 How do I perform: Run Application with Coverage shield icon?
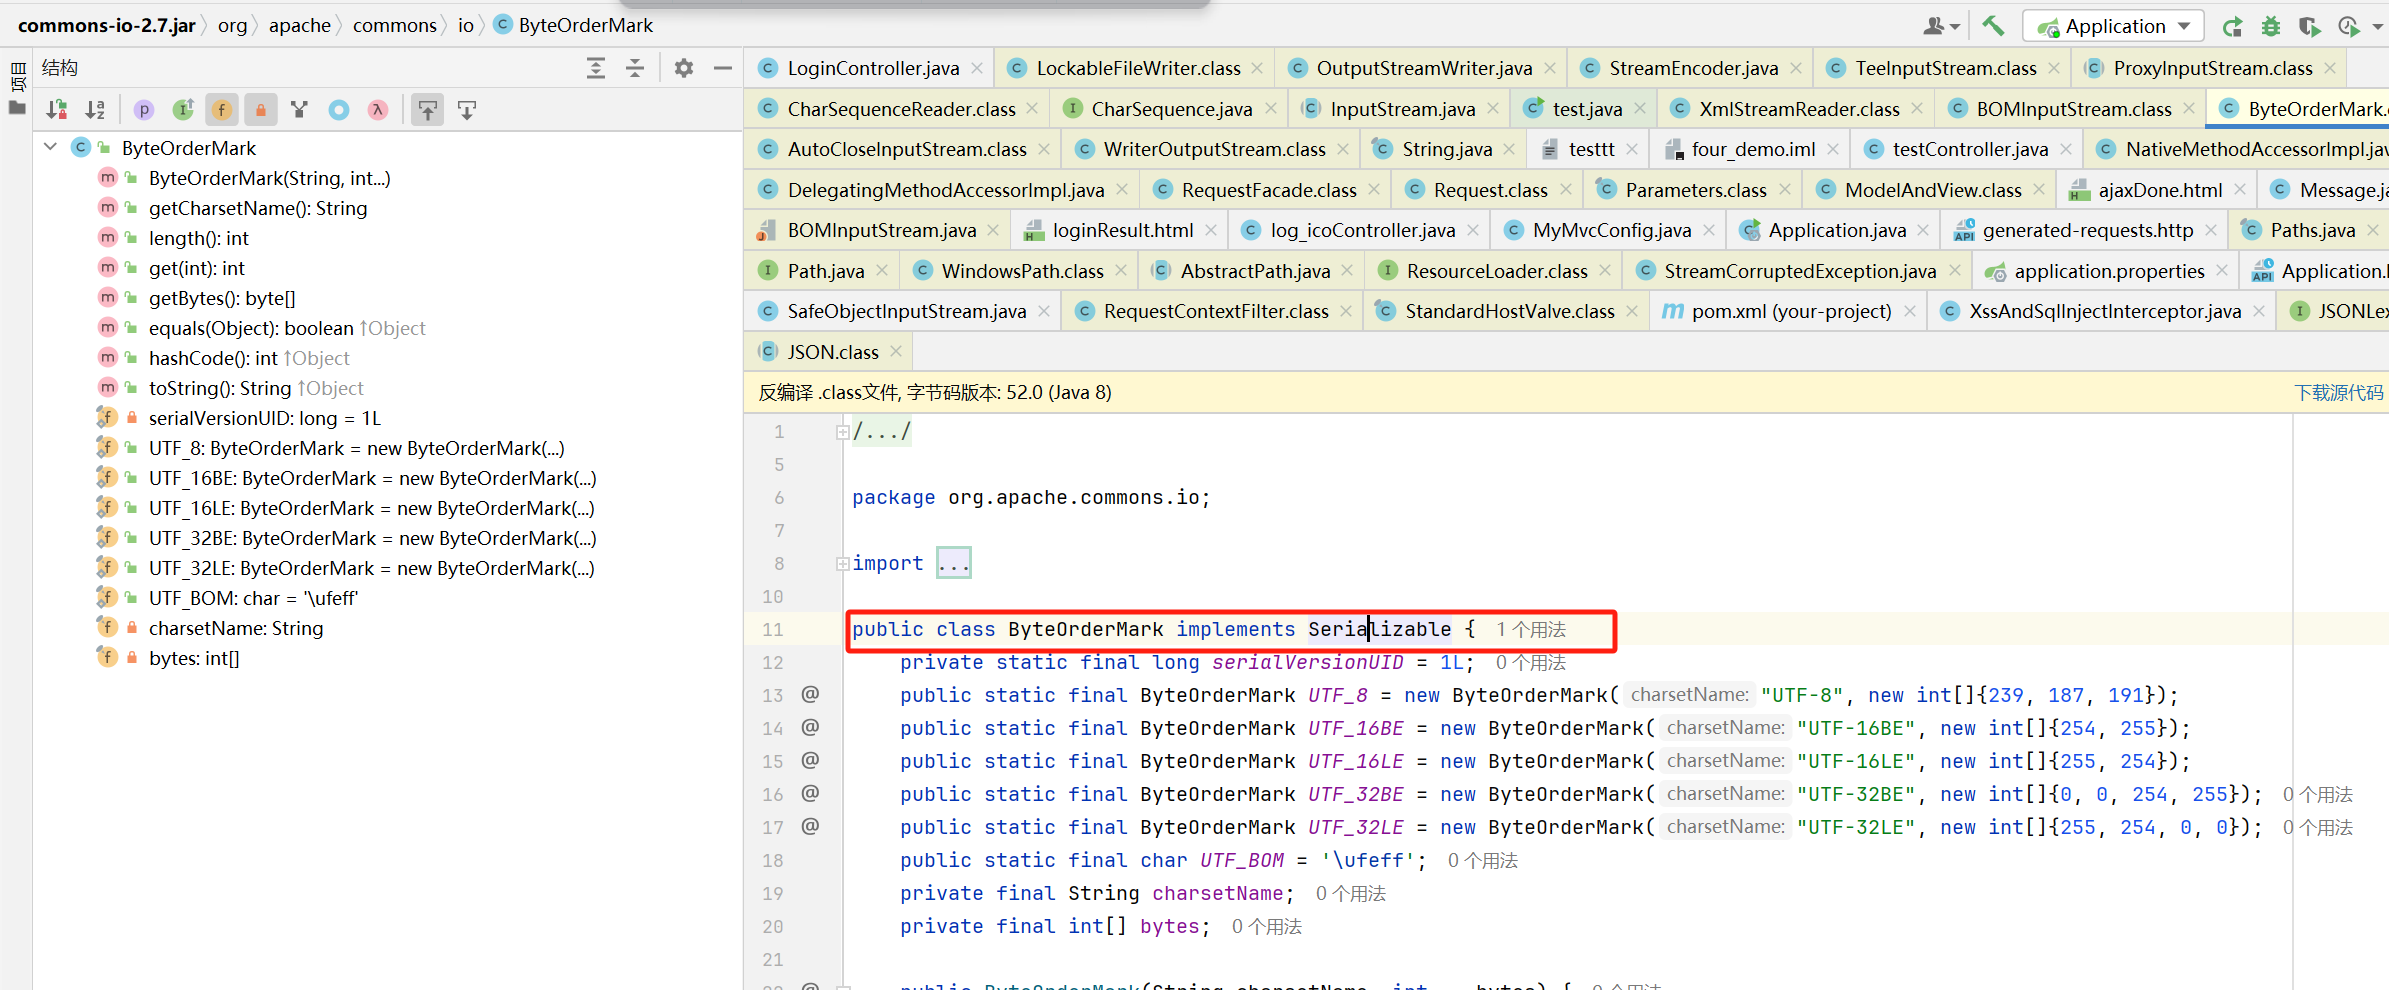click(x=2309, y=26)
